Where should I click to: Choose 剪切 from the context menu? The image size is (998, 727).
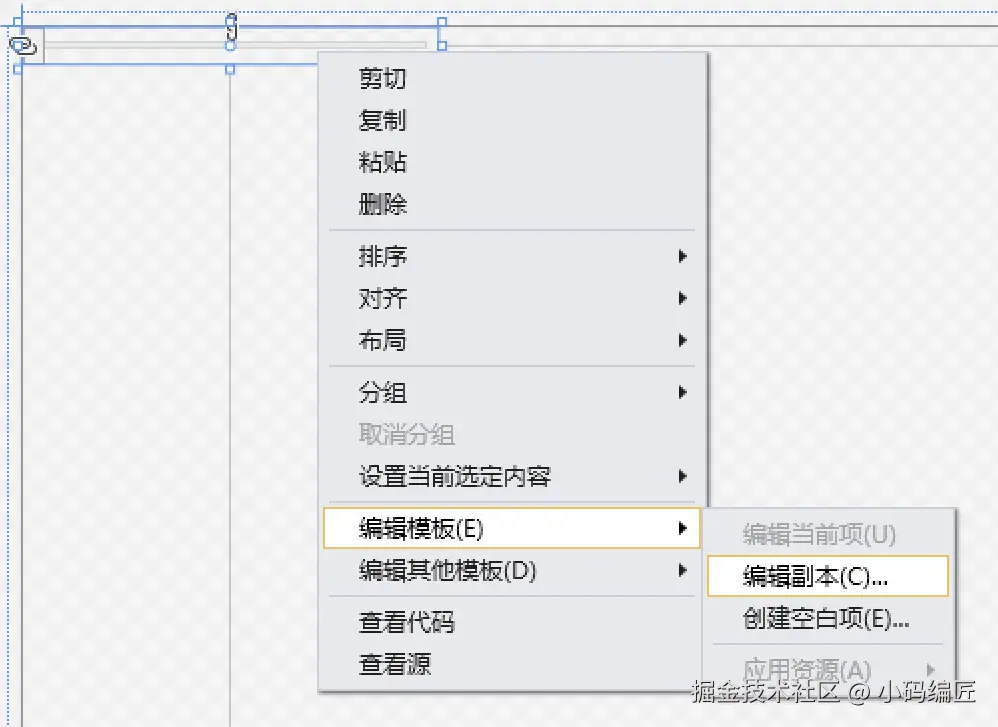[x=512, y=78]
